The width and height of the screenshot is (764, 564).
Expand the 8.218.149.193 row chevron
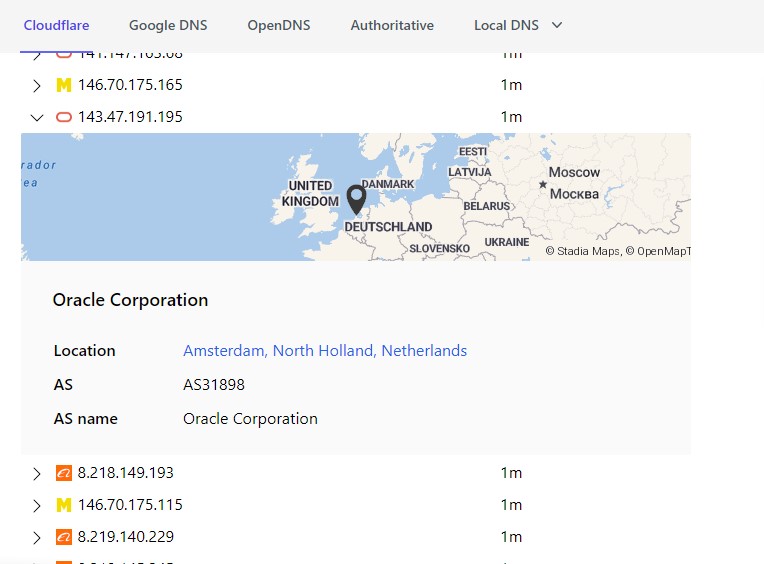(37, 473)
